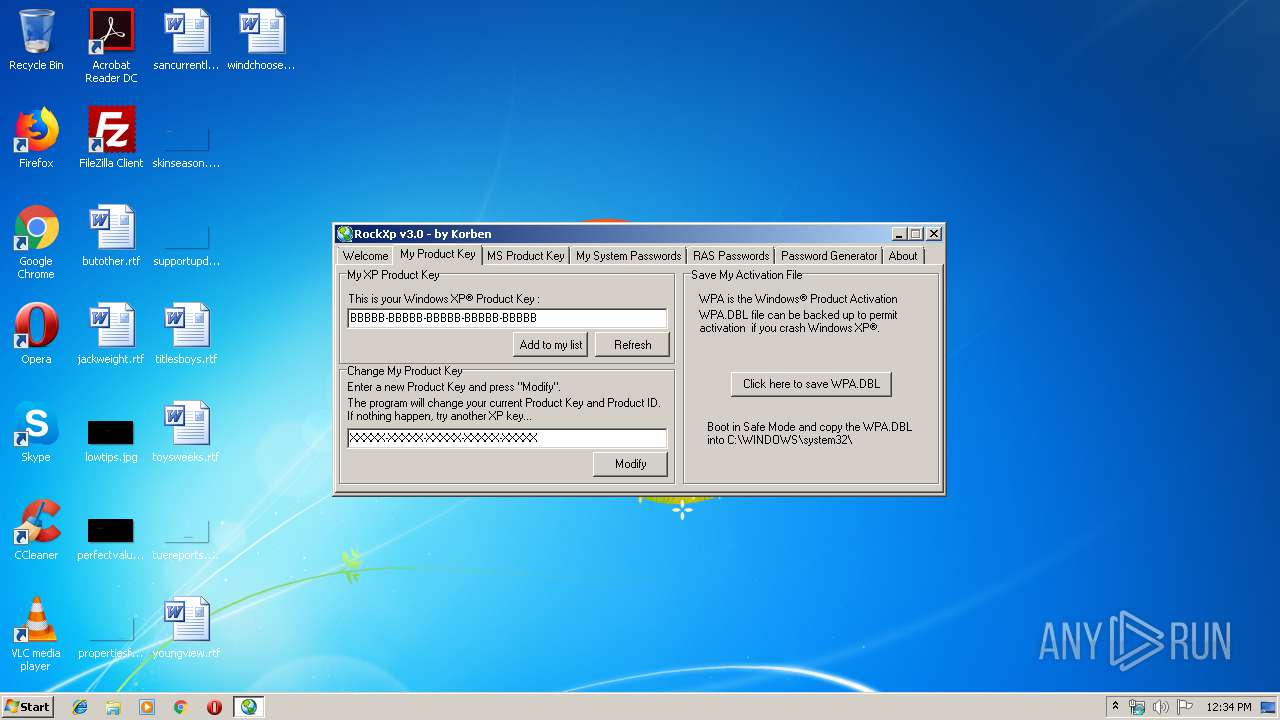The width and height of the screenshot is (1280, 720).
Task: Open Internet Explorer in the taskbar
Action: (80, 707)
